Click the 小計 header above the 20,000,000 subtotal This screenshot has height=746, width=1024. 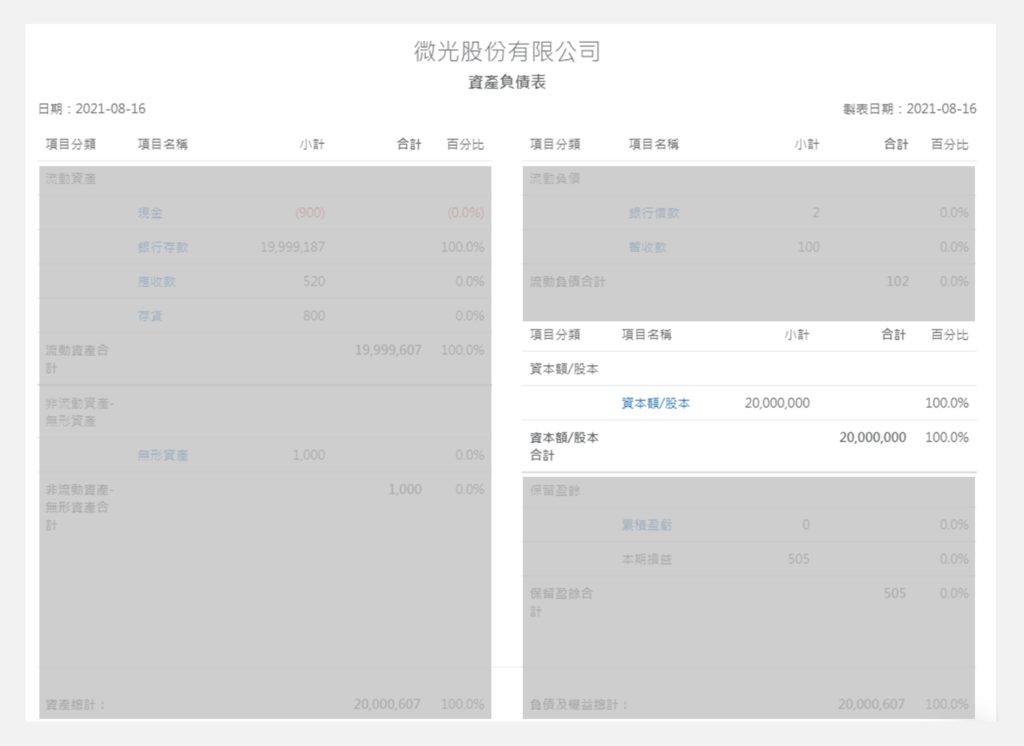pos(797,334)
